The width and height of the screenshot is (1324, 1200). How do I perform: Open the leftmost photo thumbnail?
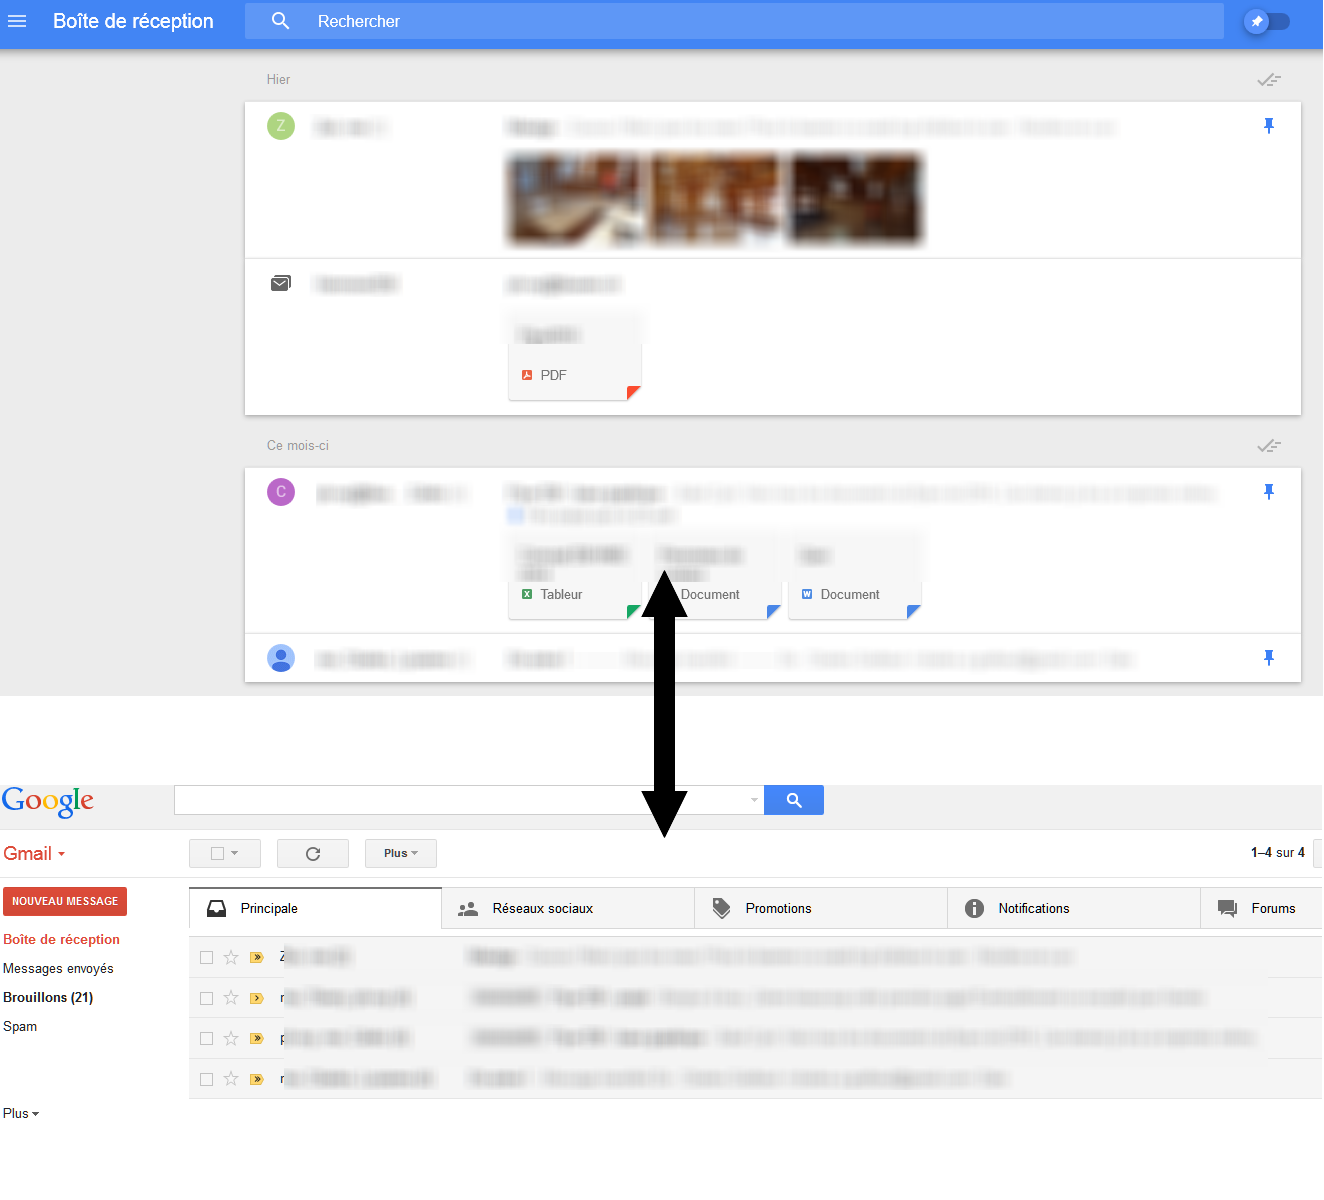click(575, 199)
